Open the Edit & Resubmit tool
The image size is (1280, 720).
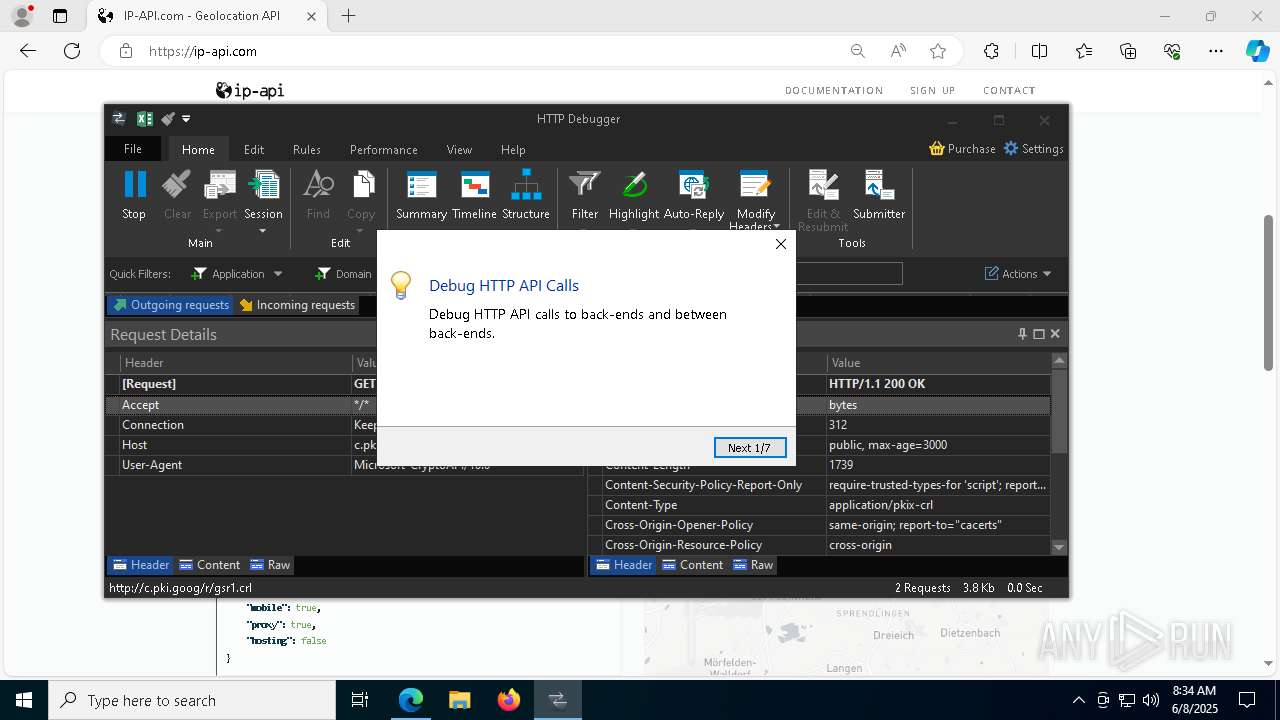pos(823,200)
